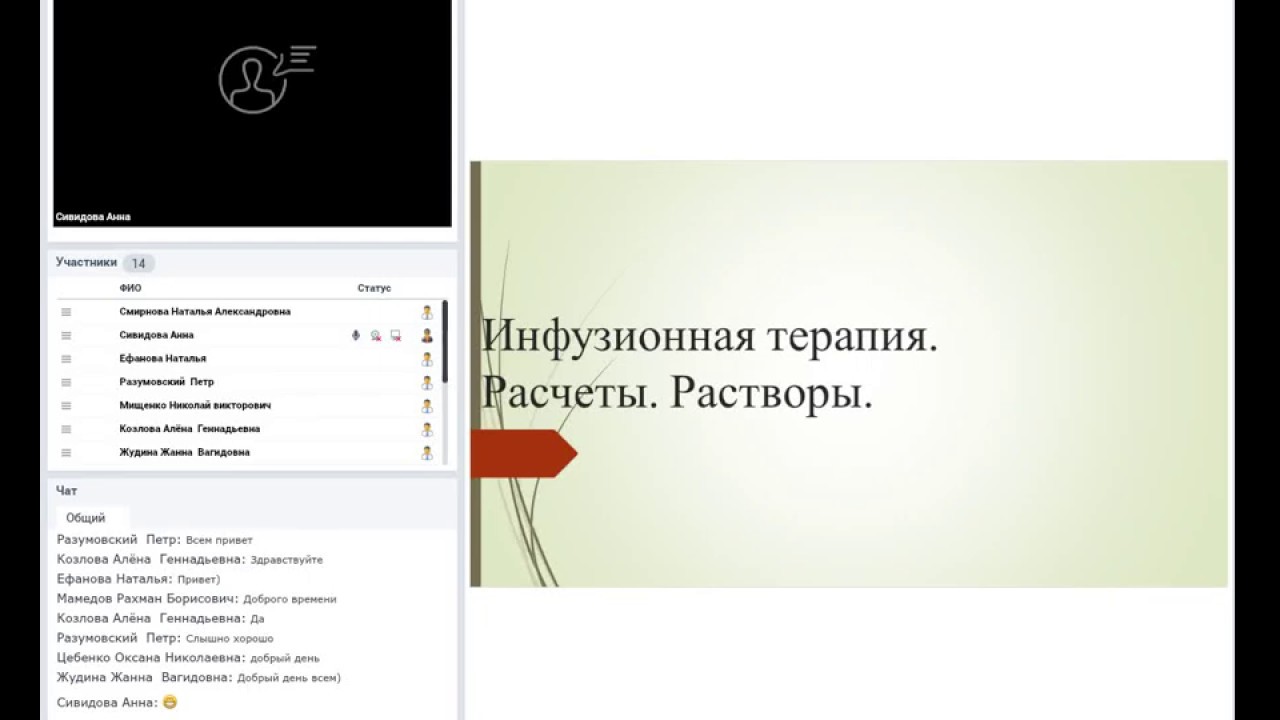The height and width of the screenshot is (720, 1280).
Task: Select participant name Жудина Жанна Вагидовна in list
Action: pyautogui.click(x=185, y=453)
